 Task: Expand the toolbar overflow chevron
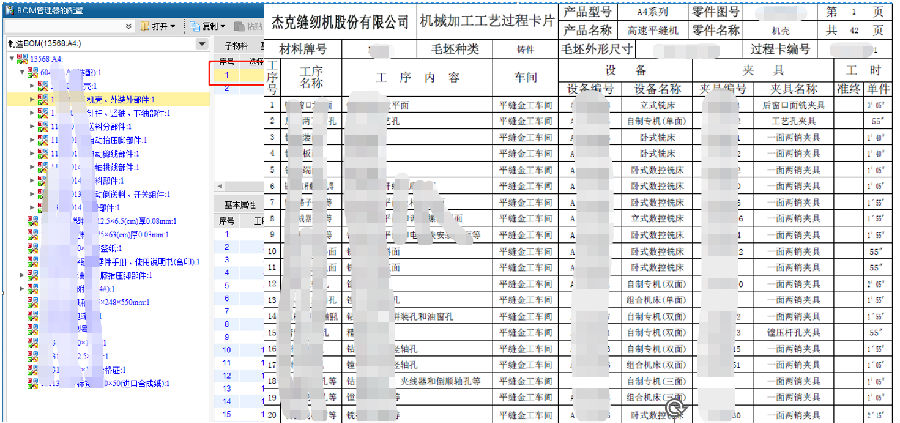[x=129, y=26]
